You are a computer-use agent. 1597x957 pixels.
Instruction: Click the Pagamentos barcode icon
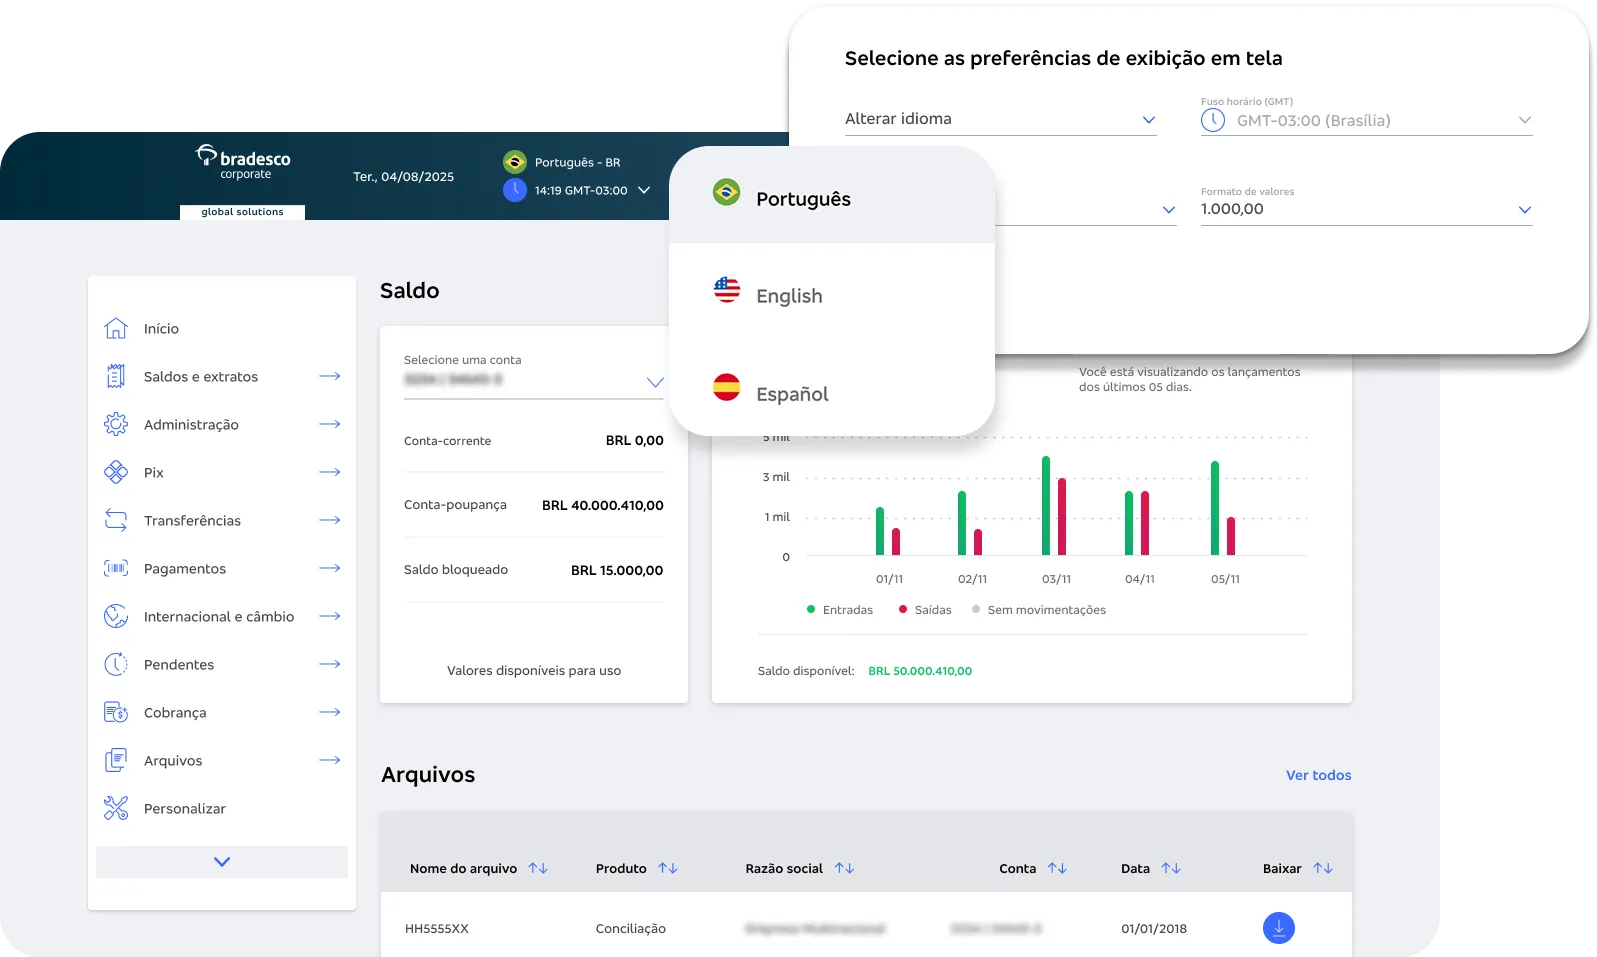(116, 568)
